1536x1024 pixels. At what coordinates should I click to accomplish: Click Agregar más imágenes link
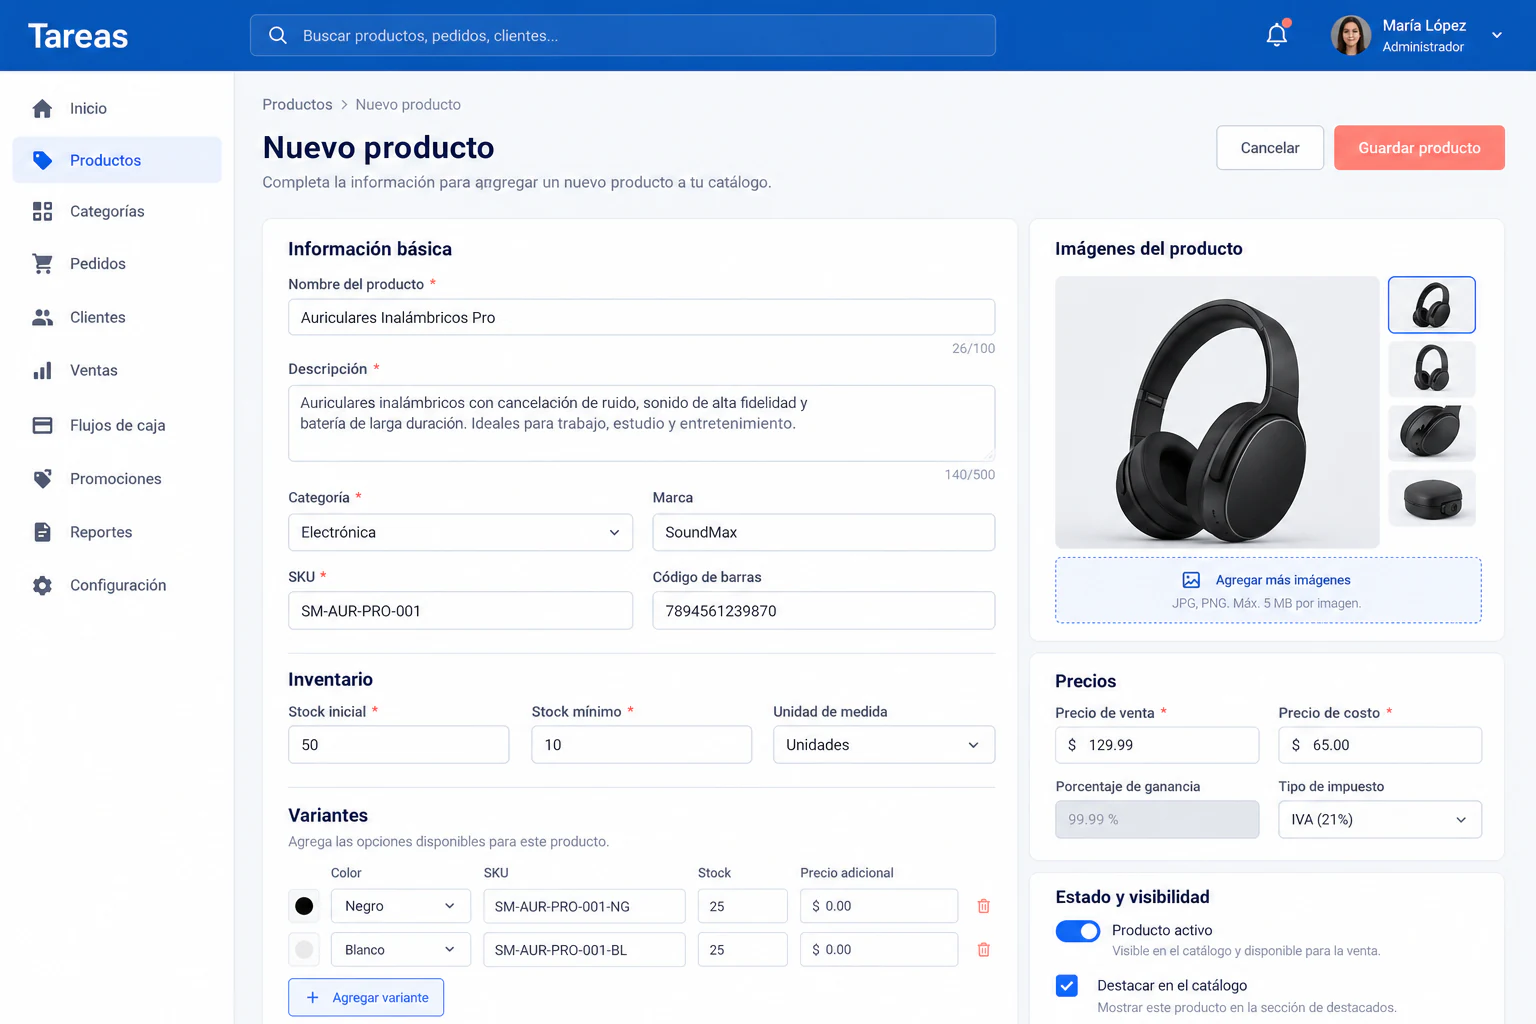(1283, 580)
